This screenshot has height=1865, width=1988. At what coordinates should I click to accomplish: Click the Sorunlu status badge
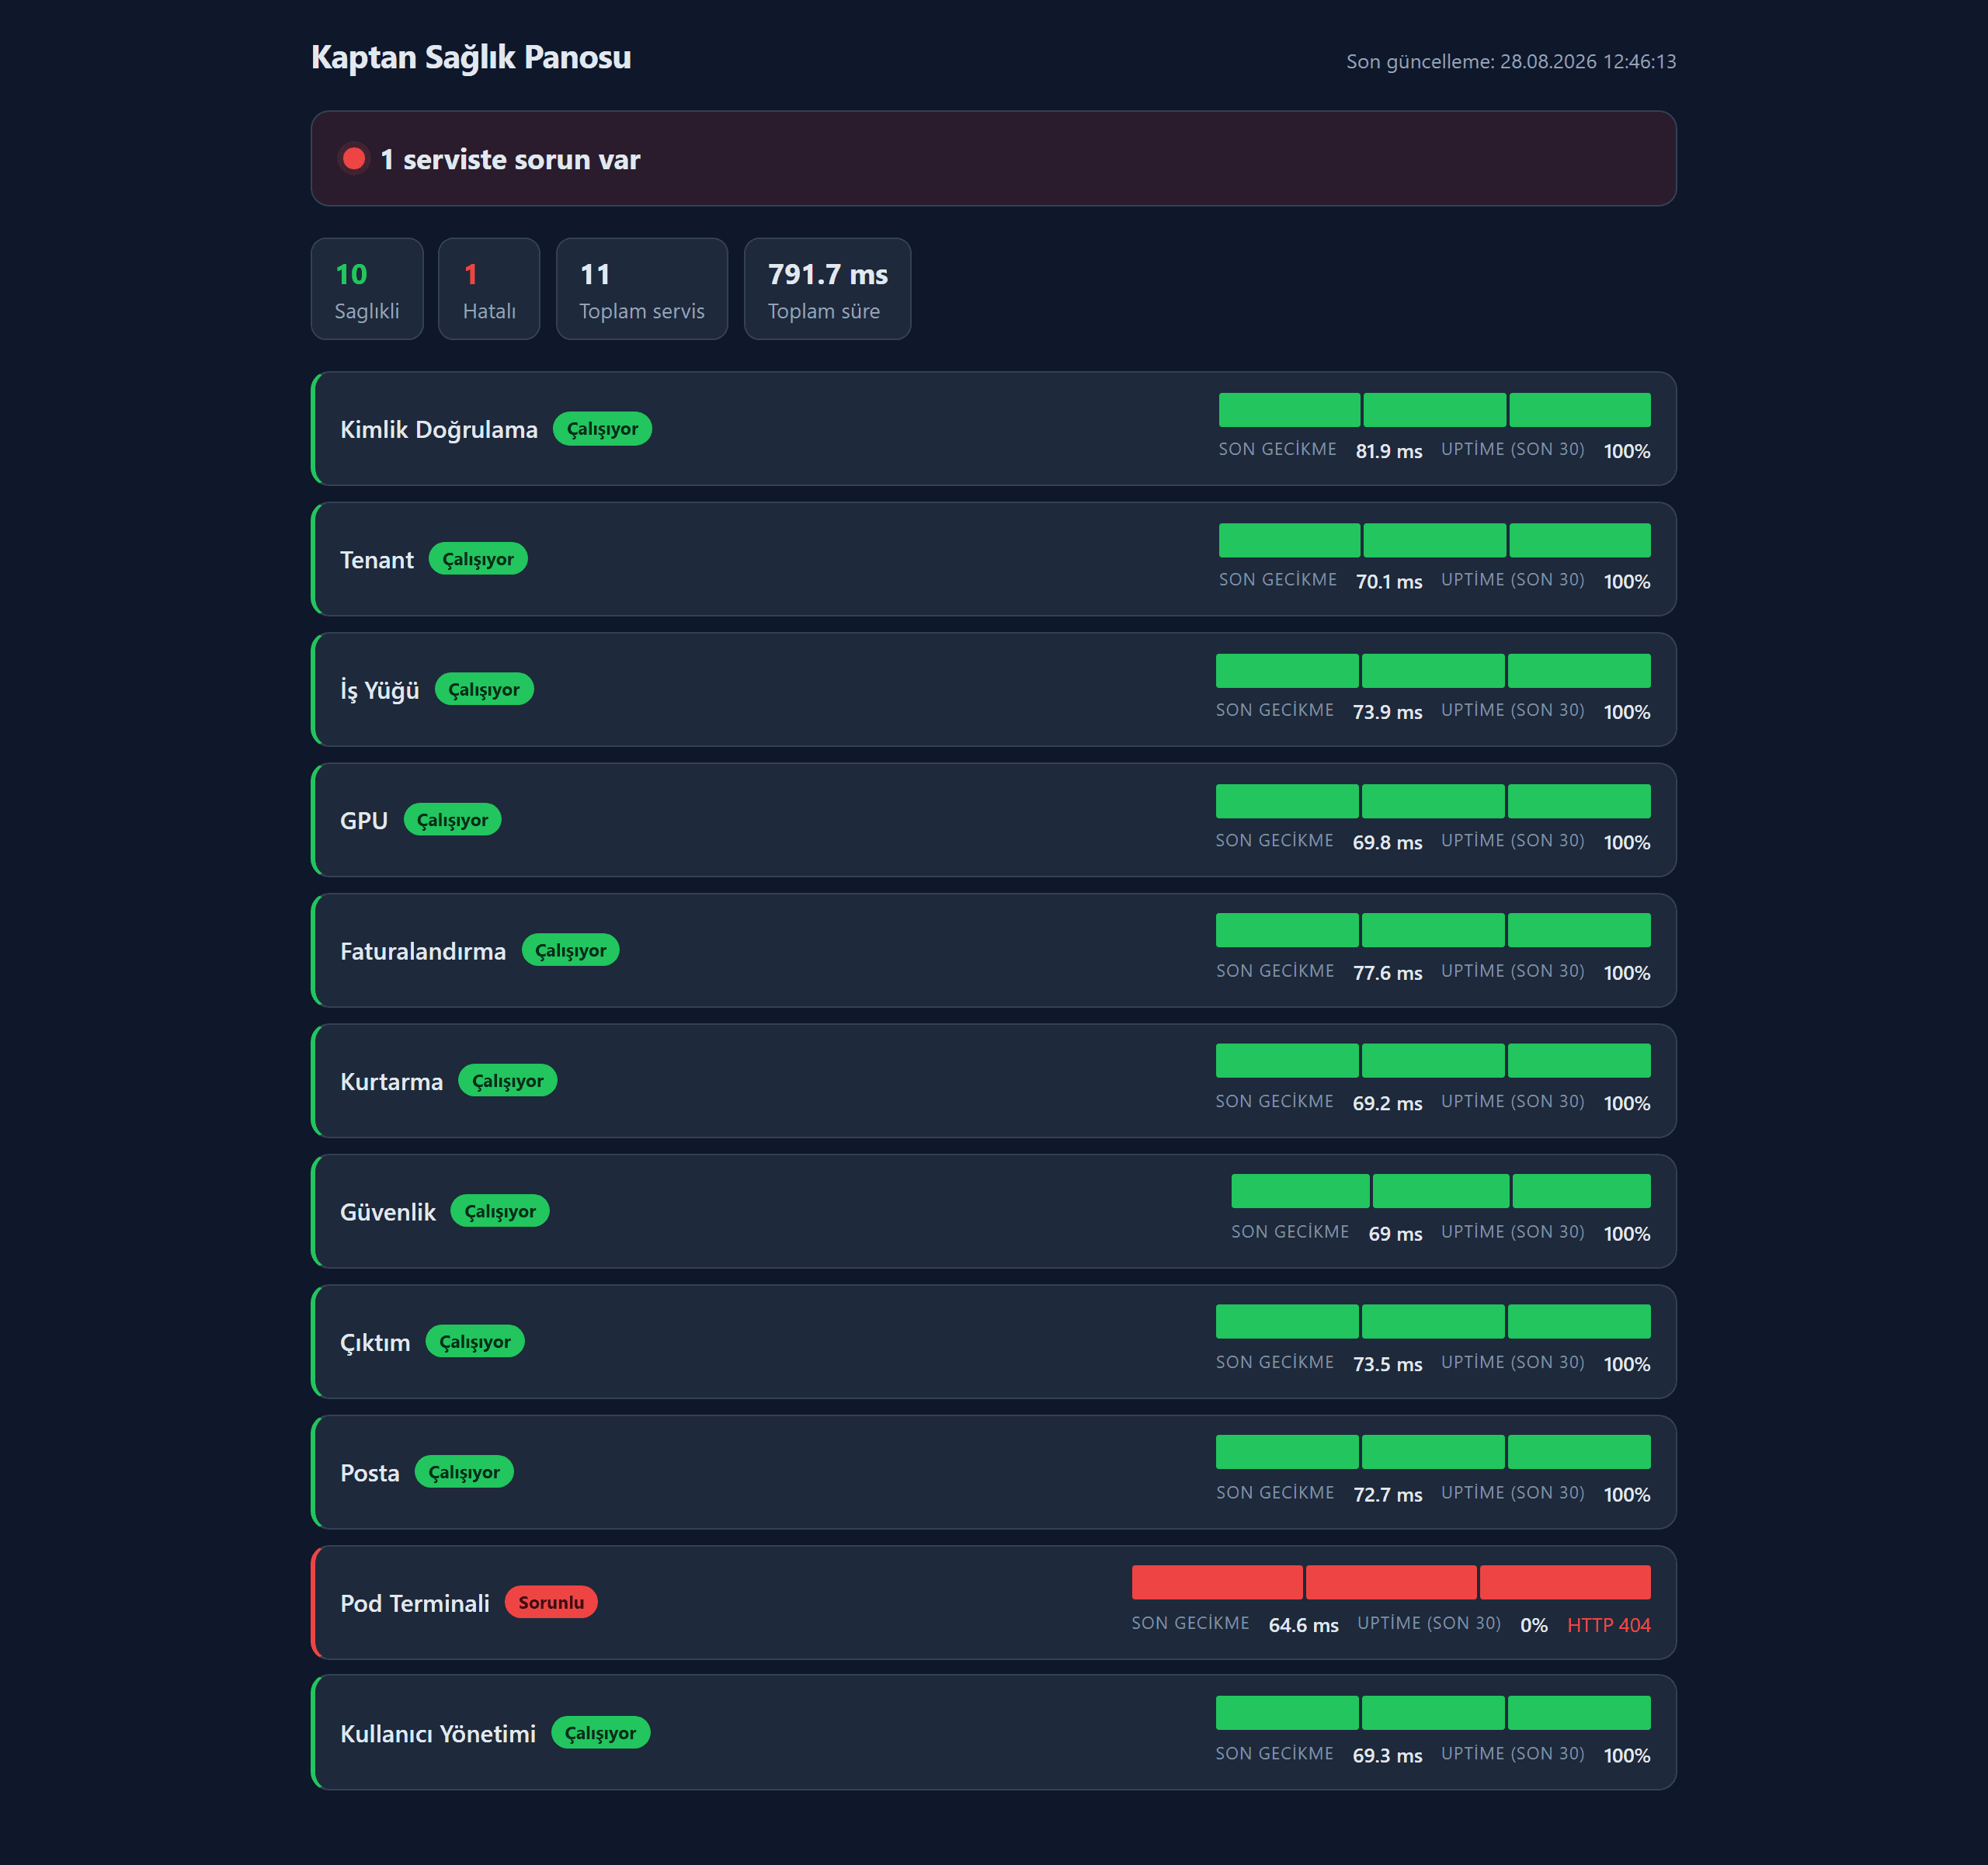[x=551, y=1602]
